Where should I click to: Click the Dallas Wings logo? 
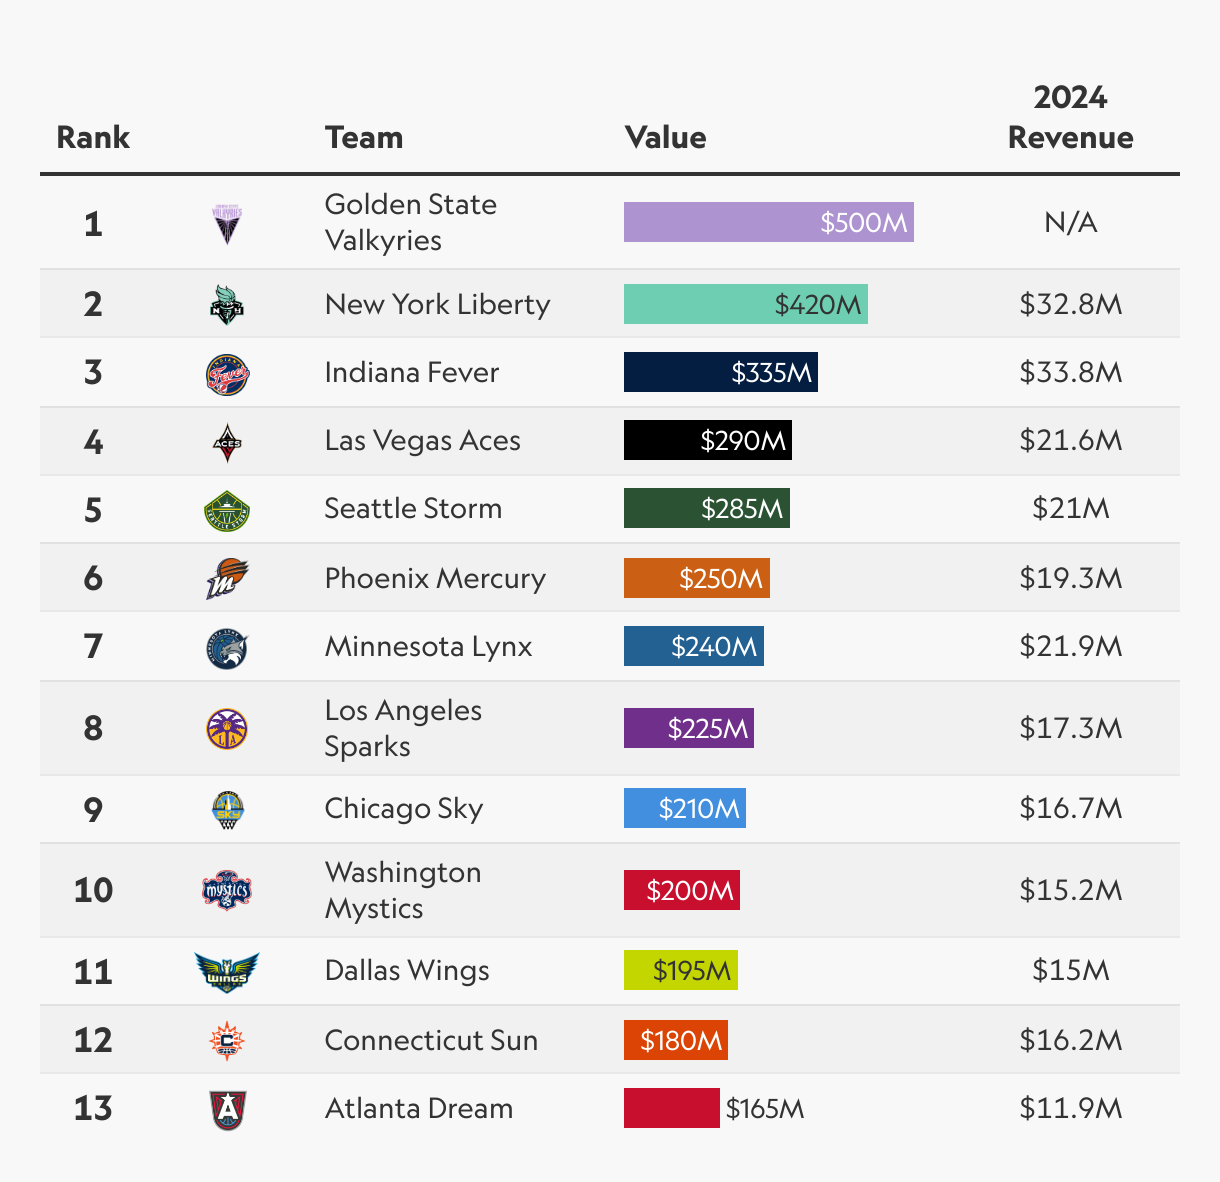227,971
